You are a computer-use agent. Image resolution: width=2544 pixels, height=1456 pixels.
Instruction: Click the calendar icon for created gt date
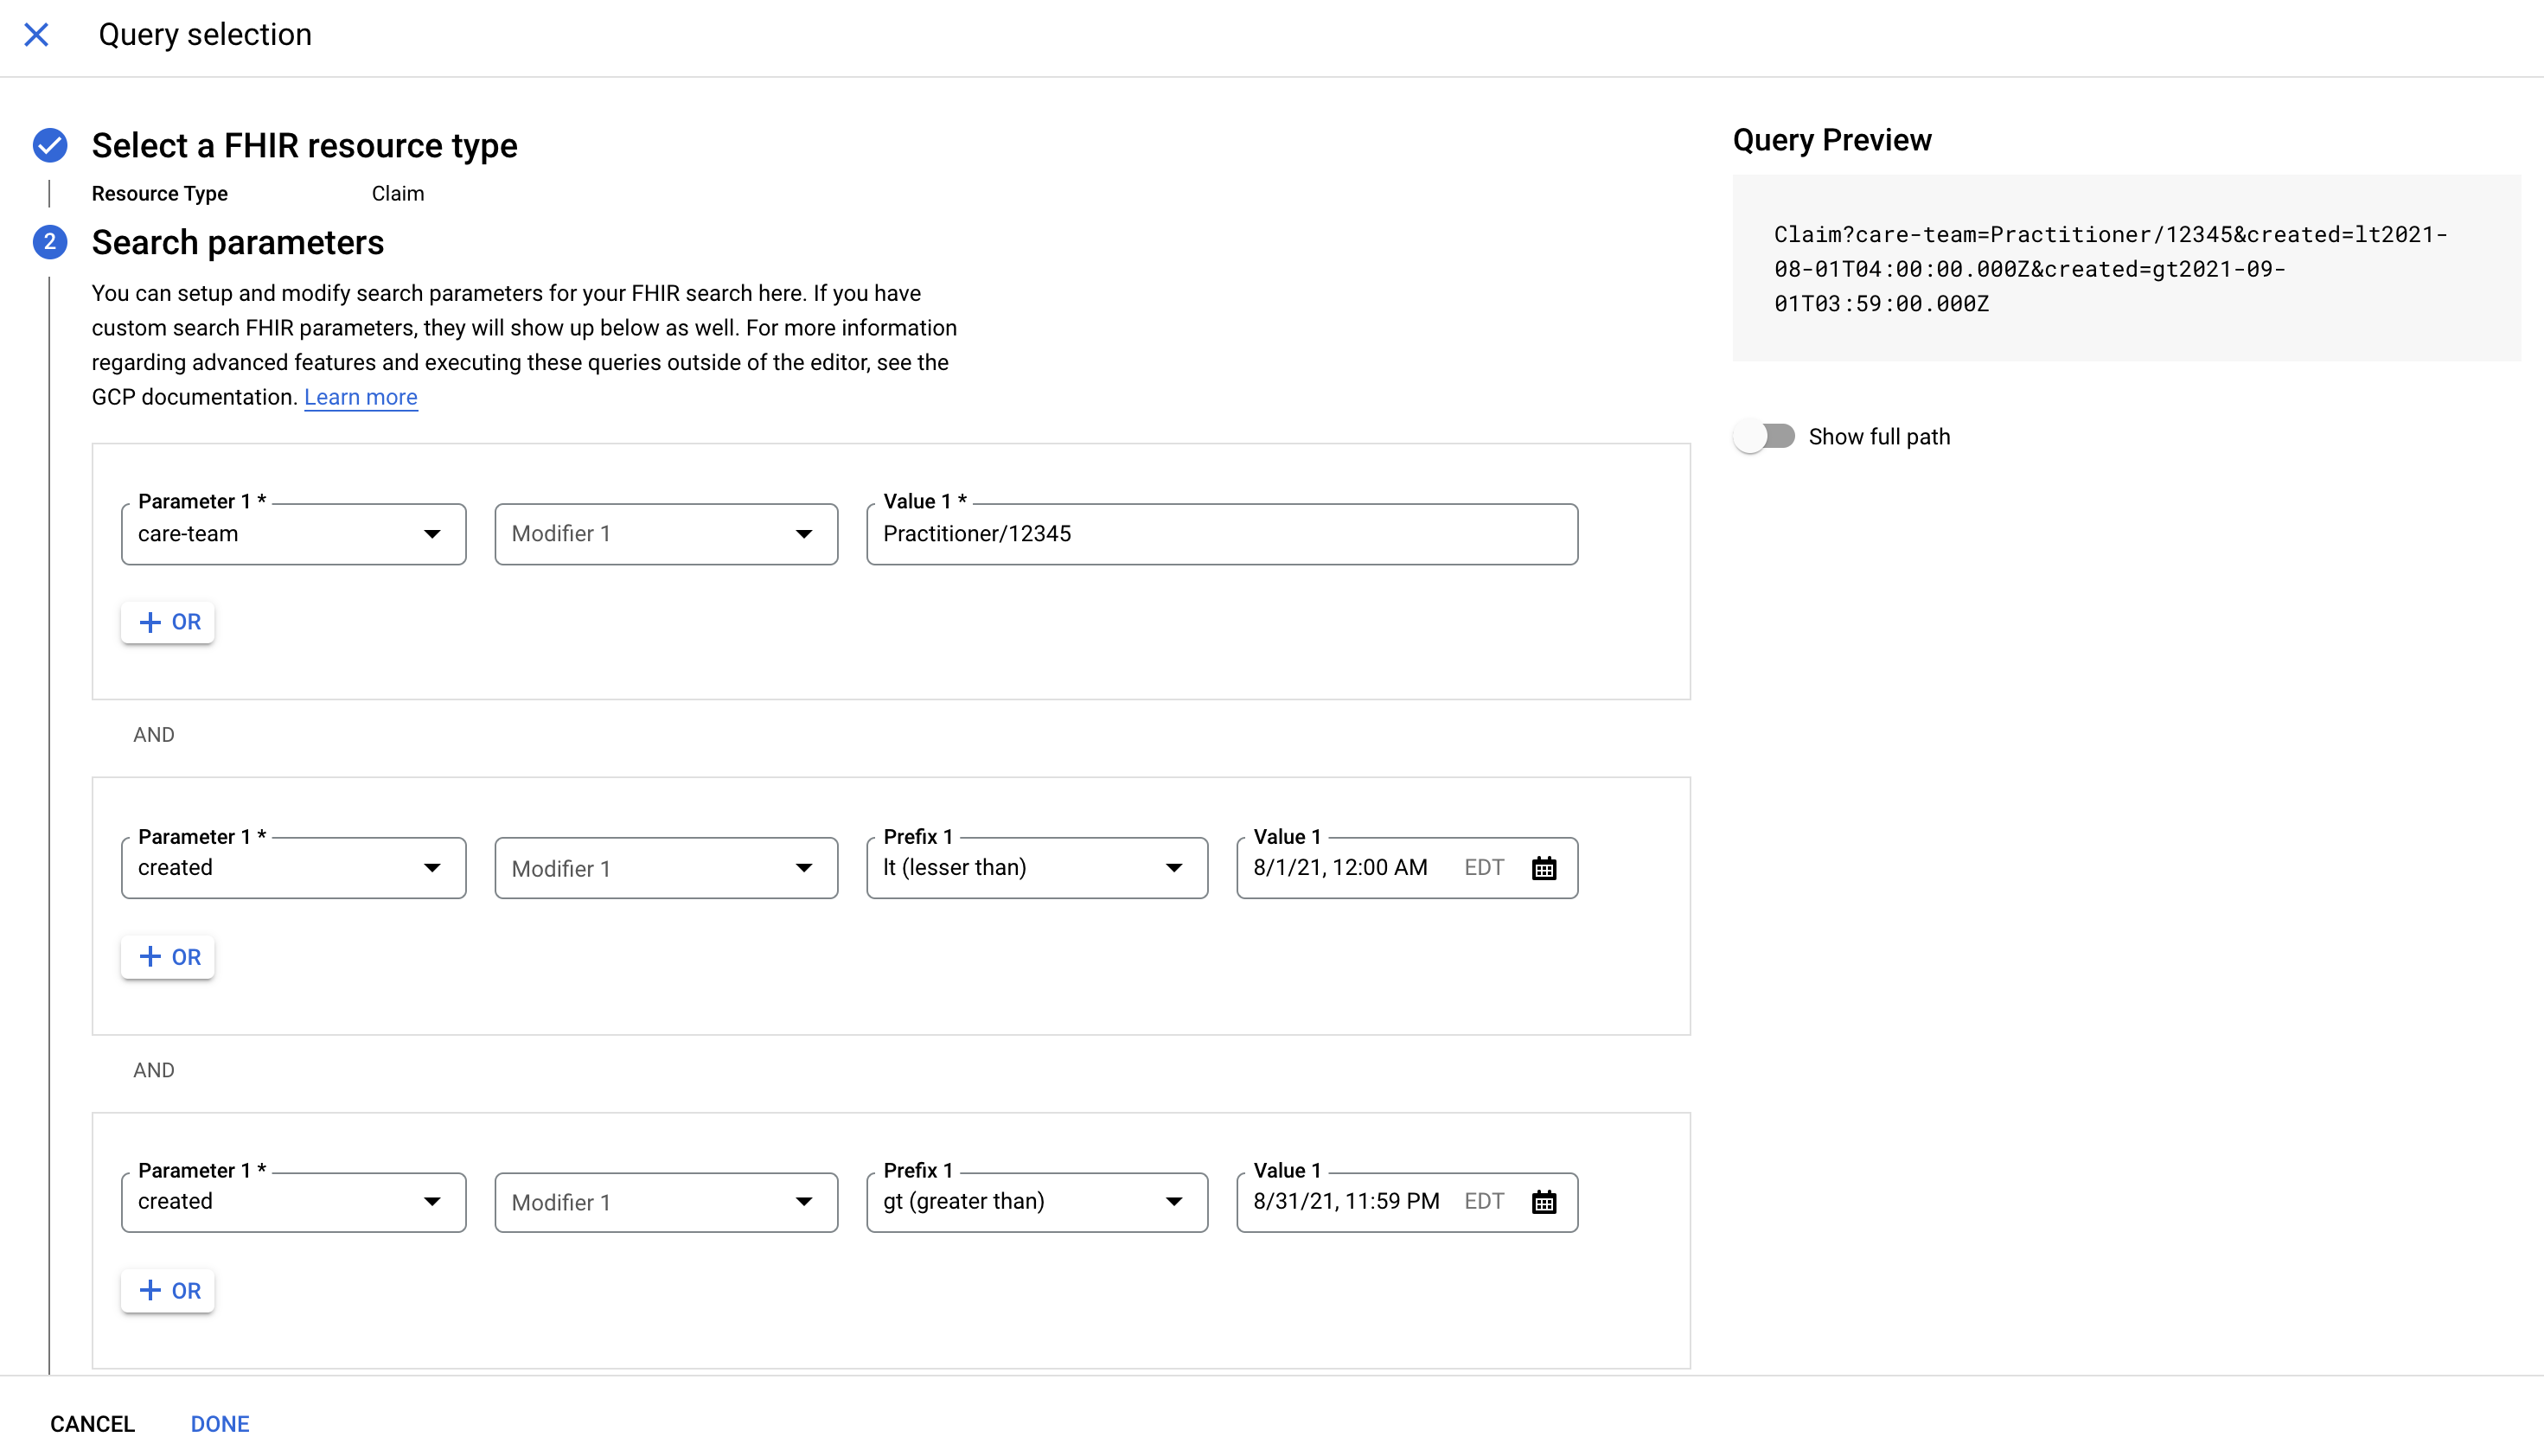tap(1543, 1201)
